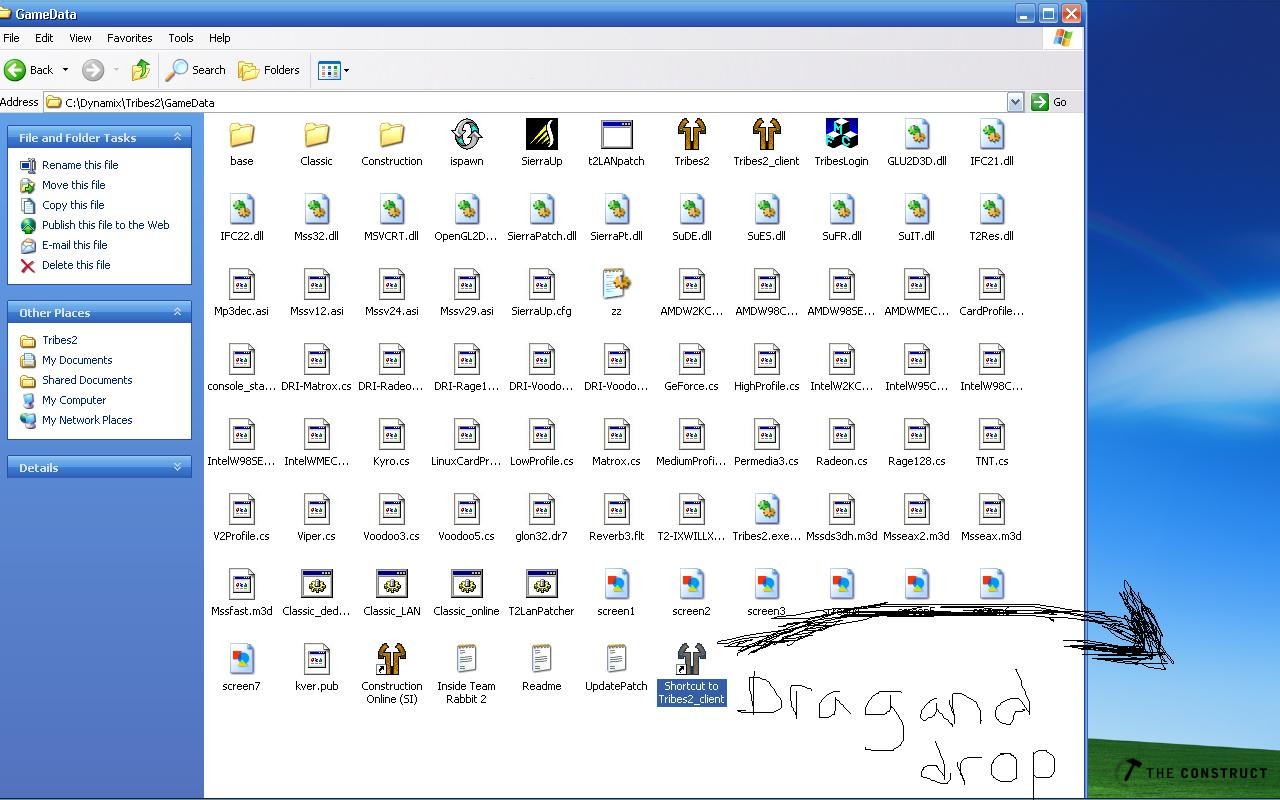Click the Go button
This screenshot has width=1280, height=800.
coord(1050,102)
